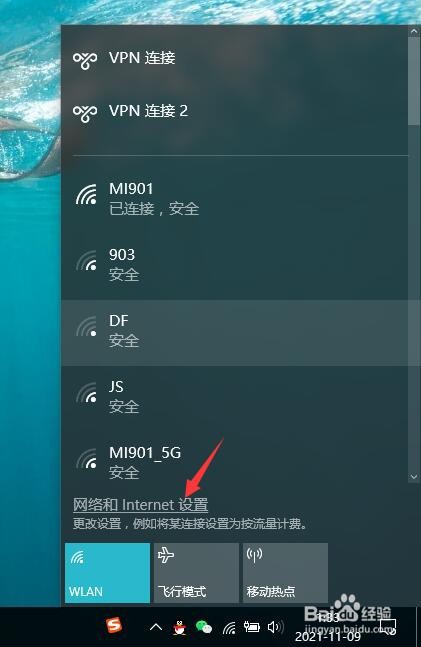Select the MI901_5G network
This screenshot has width=421, height=647.
[234, 461]
